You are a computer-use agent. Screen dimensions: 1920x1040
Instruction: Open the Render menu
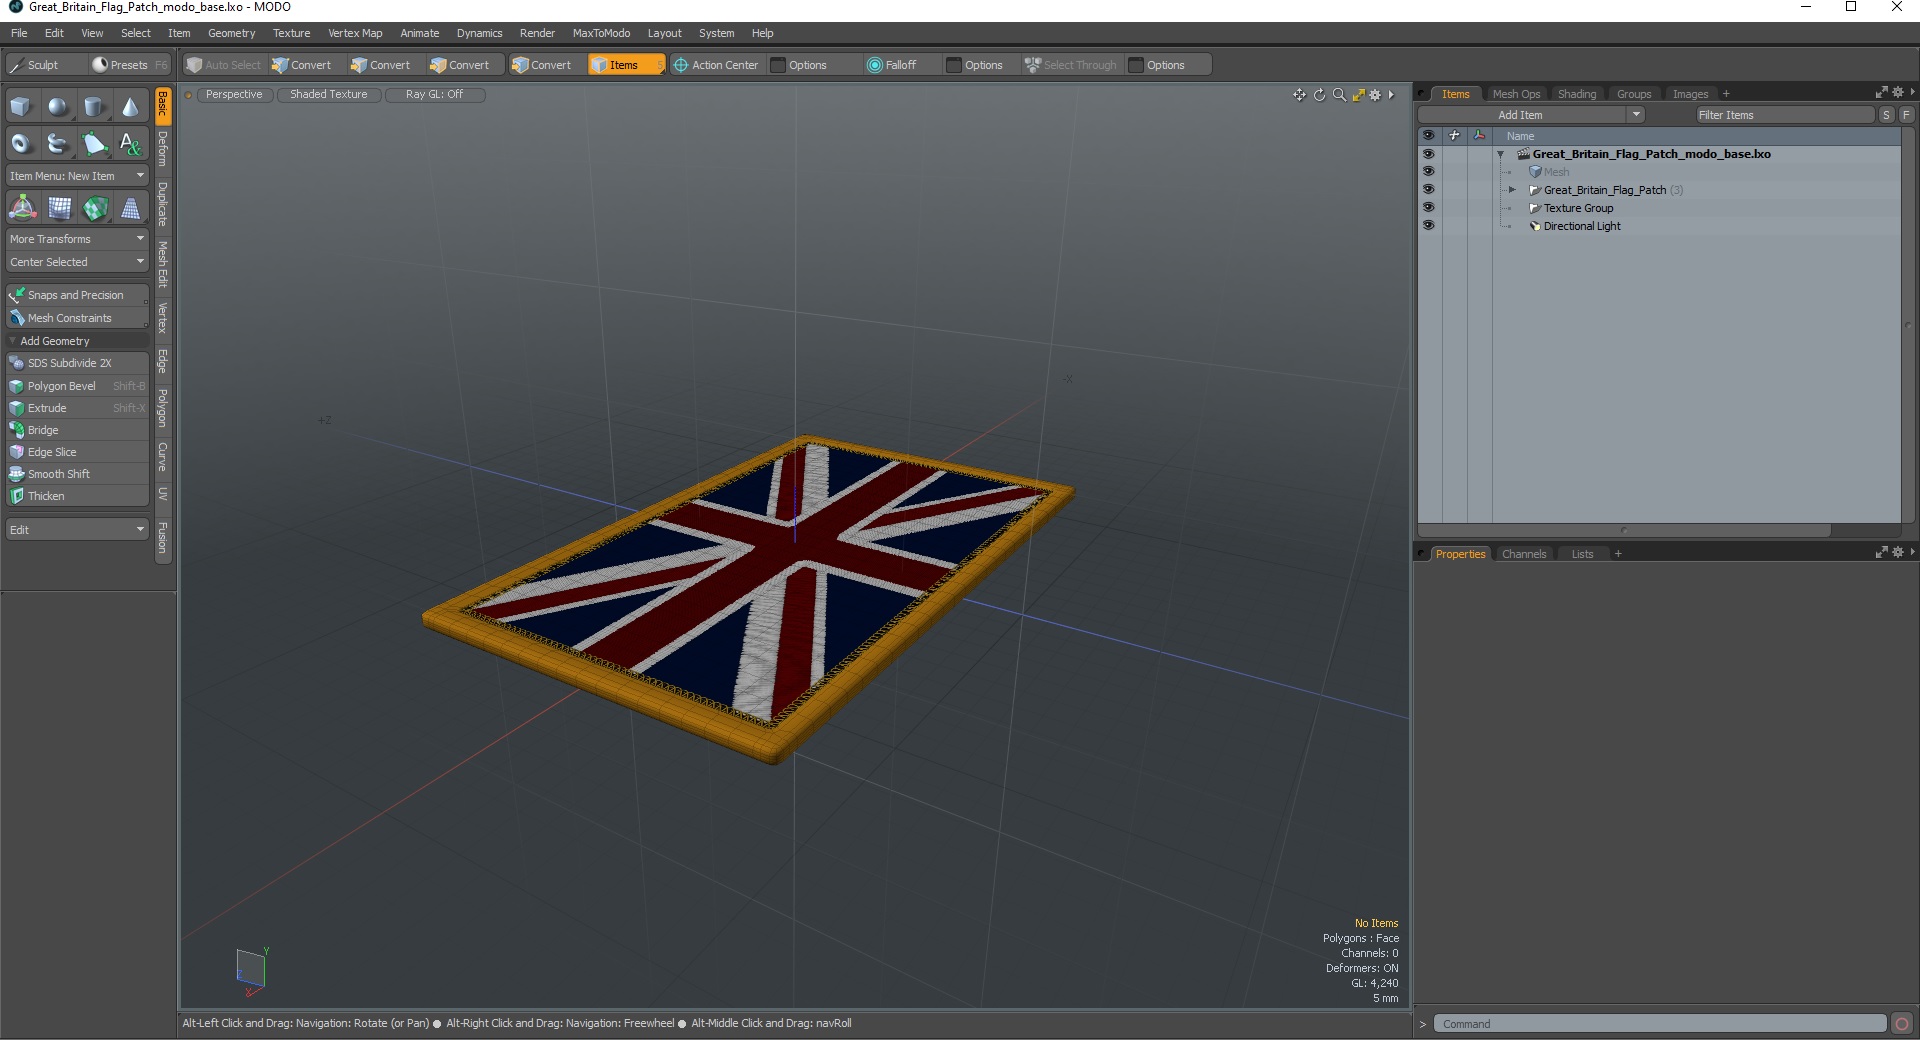point(537,33)
